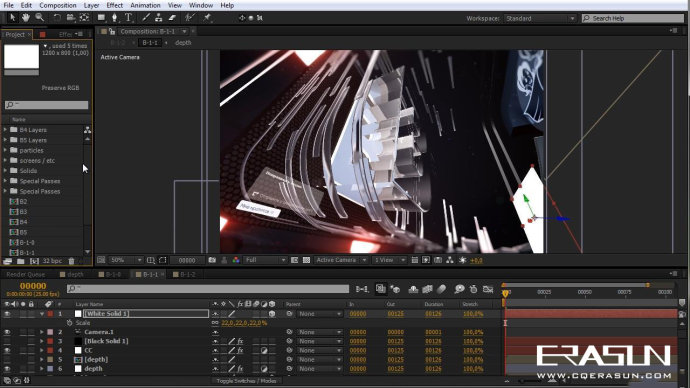Image resolution: width=690 pixels, height=388 pixels.
Task: Select the Brush tool
Action: click(146, 18)
